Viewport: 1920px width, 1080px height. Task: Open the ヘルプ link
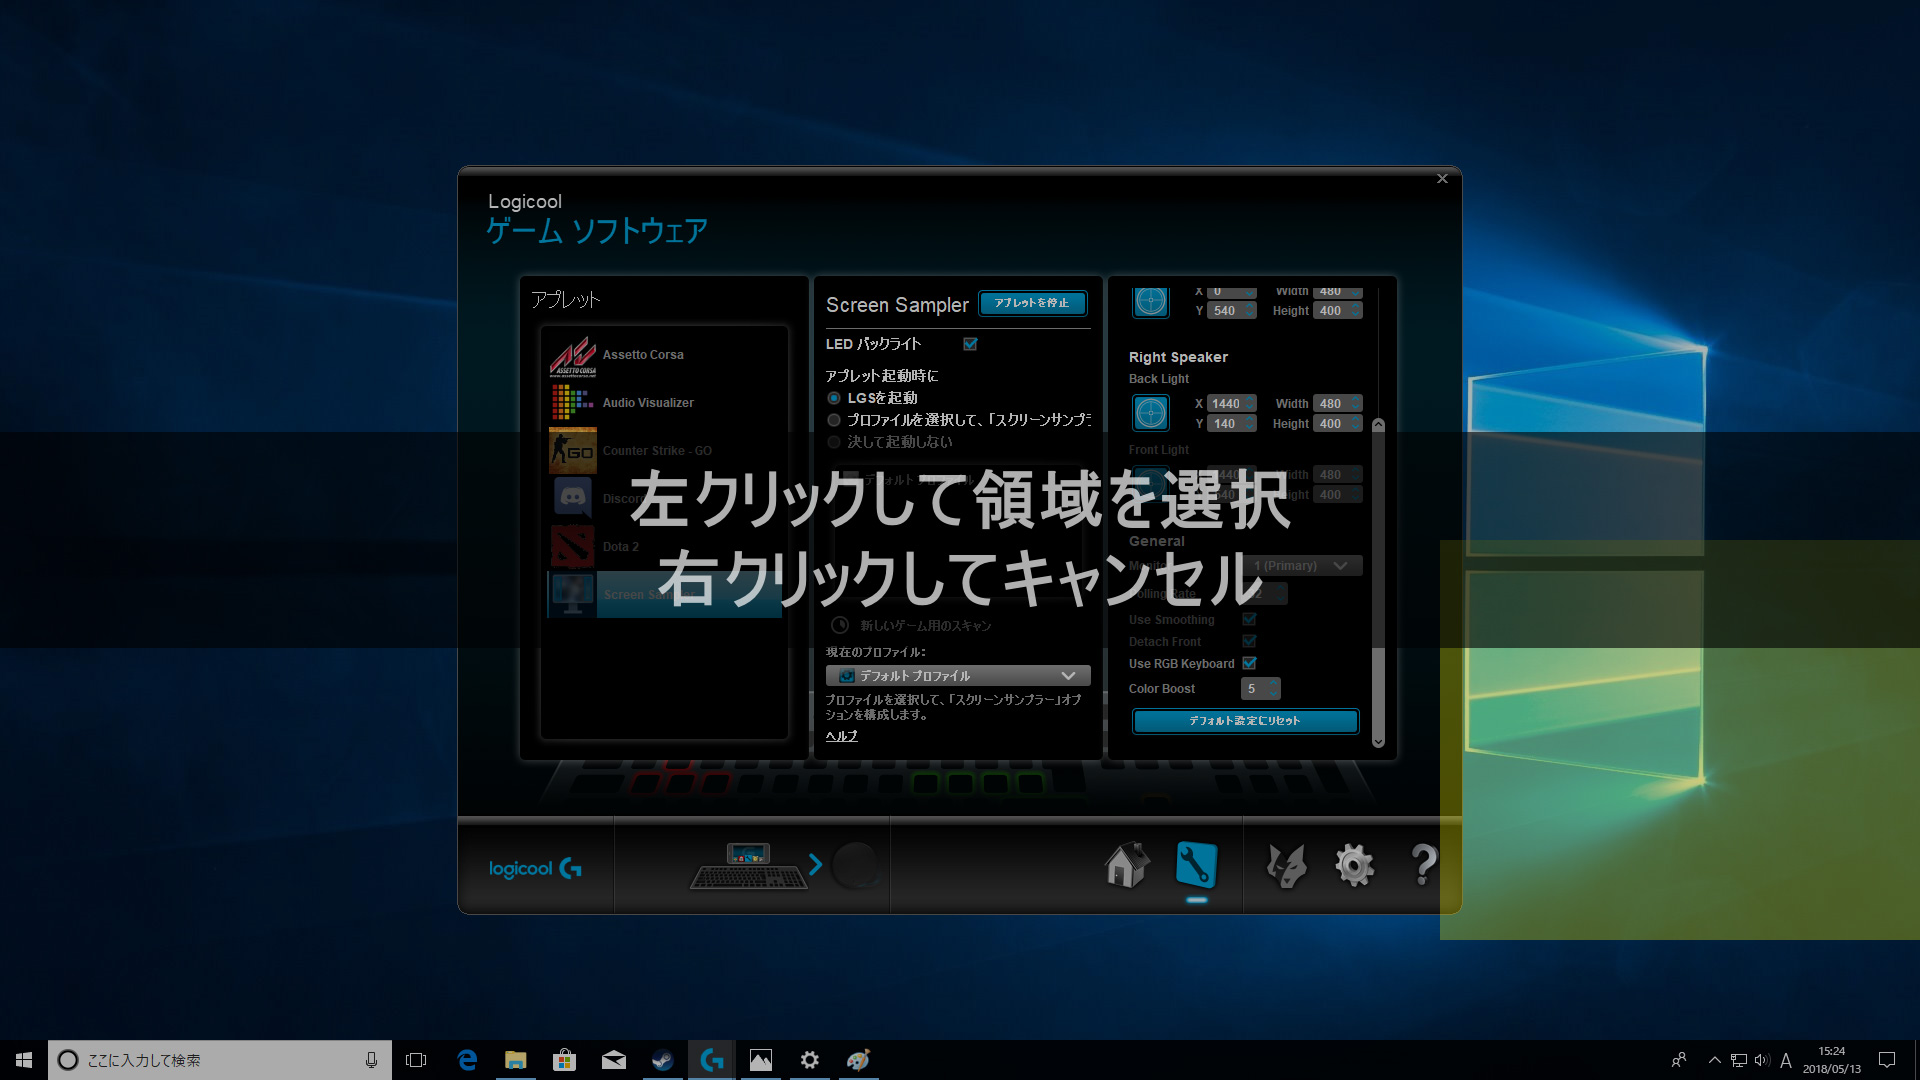click(x=841, y=736)
